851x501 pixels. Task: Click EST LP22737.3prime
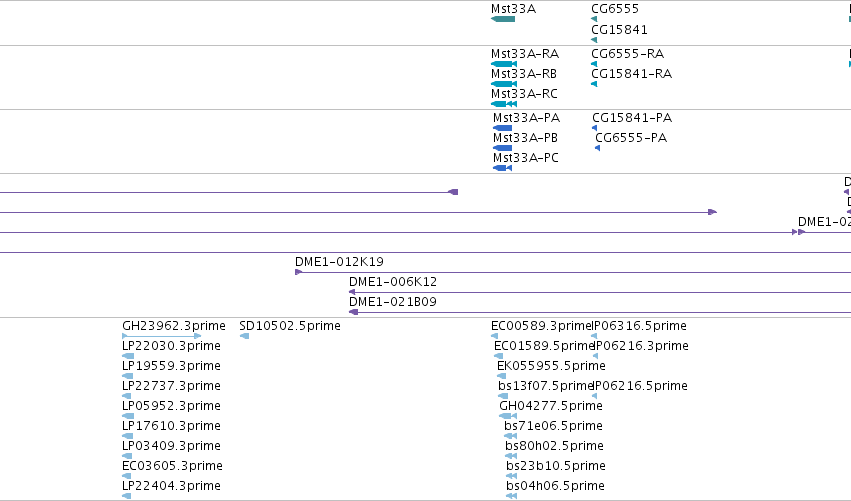pos(172,386)
